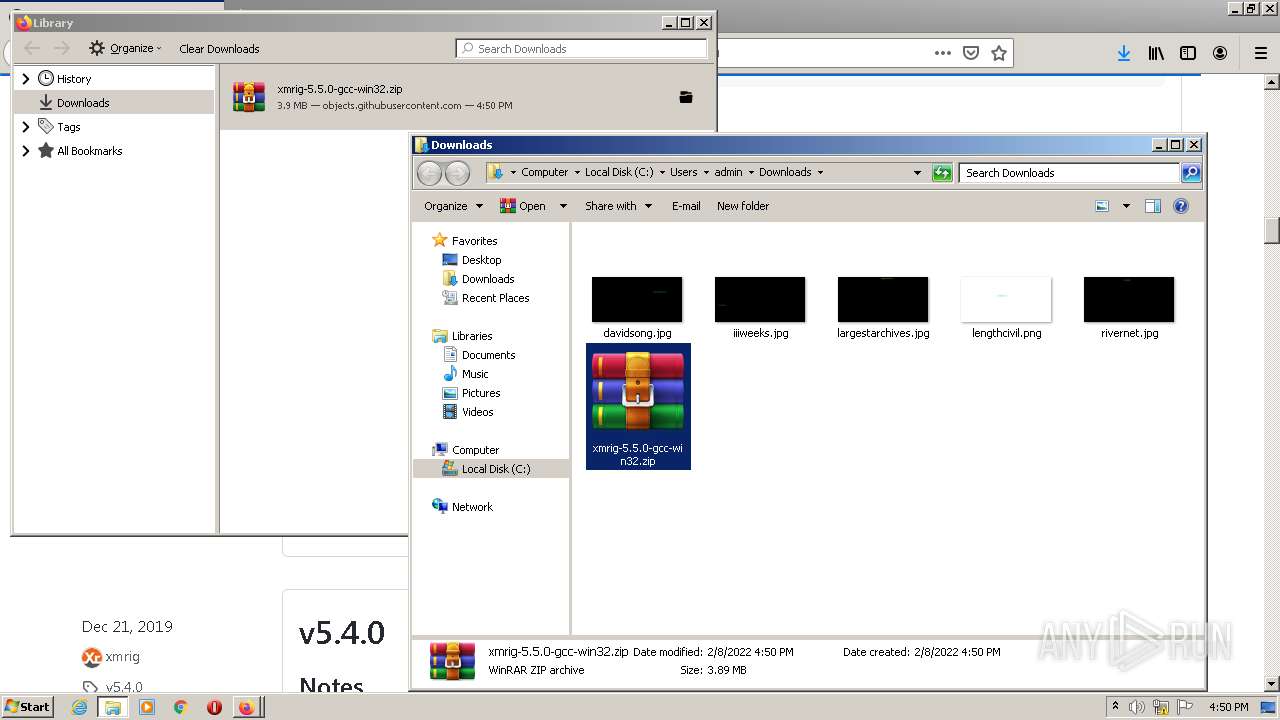Click New folder button
The width and height of the screenshot is (1280, 720).
point(743,206)
